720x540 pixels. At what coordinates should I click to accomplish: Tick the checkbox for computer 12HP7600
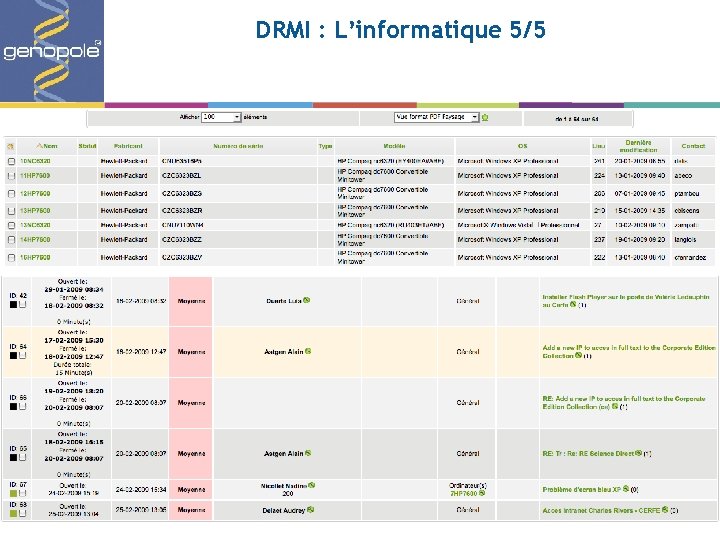click(x=11, y=194)
